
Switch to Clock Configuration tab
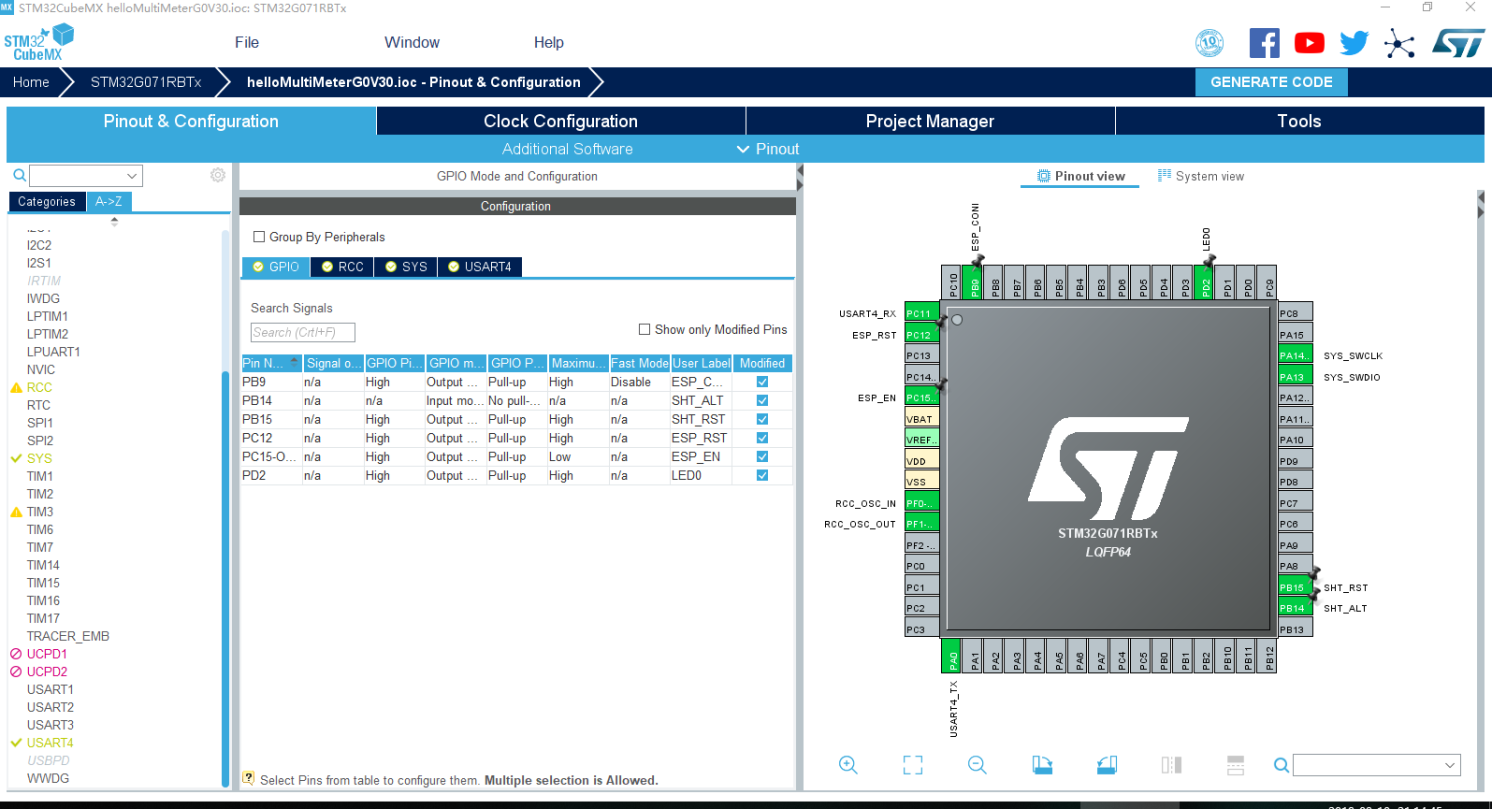pos(561,121)
